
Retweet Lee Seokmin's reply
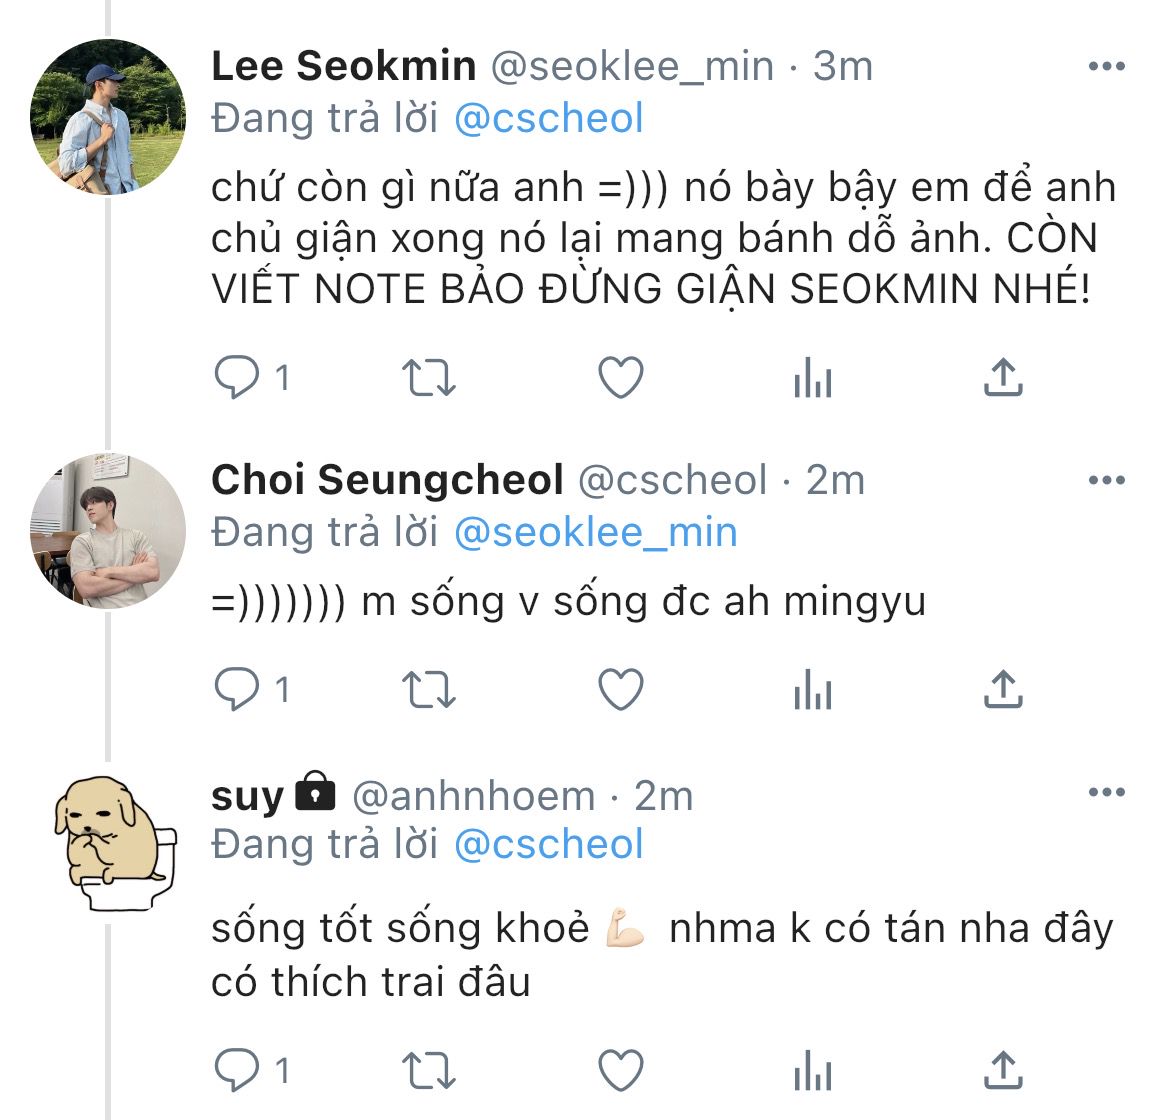(x=428, y=378)
